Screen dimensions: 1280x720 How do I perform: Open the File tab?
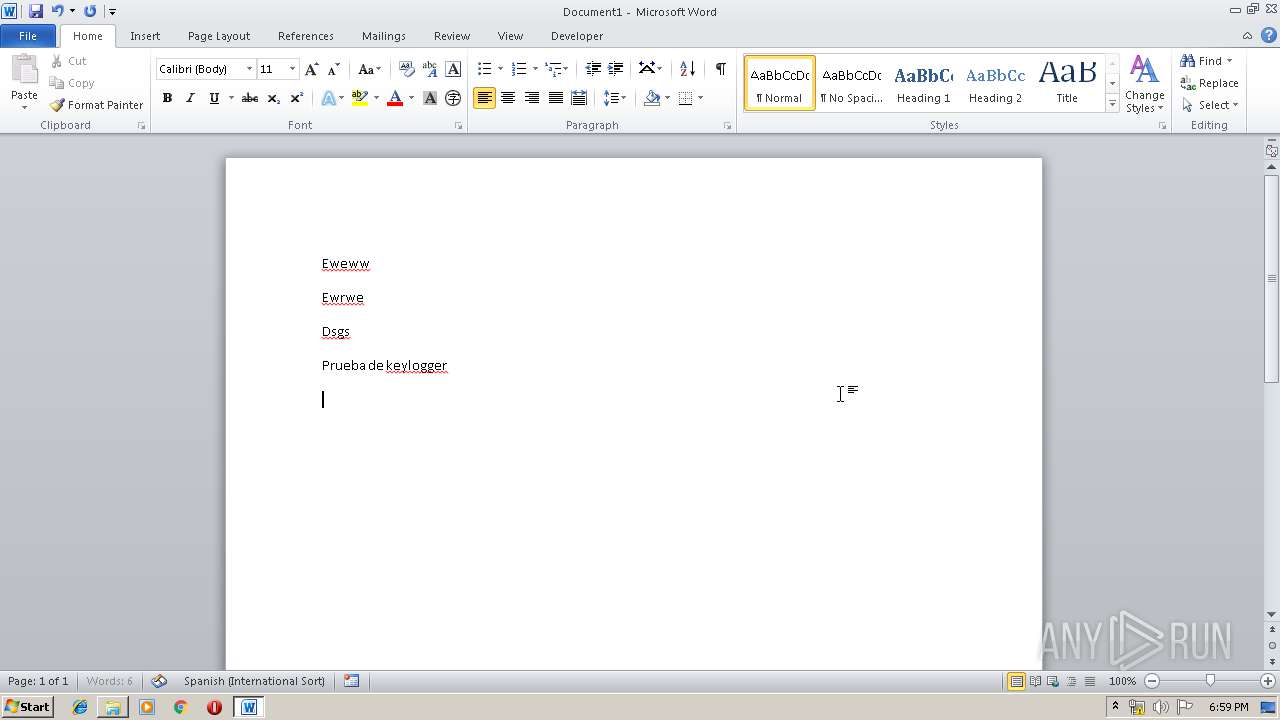tap(28, 36)
